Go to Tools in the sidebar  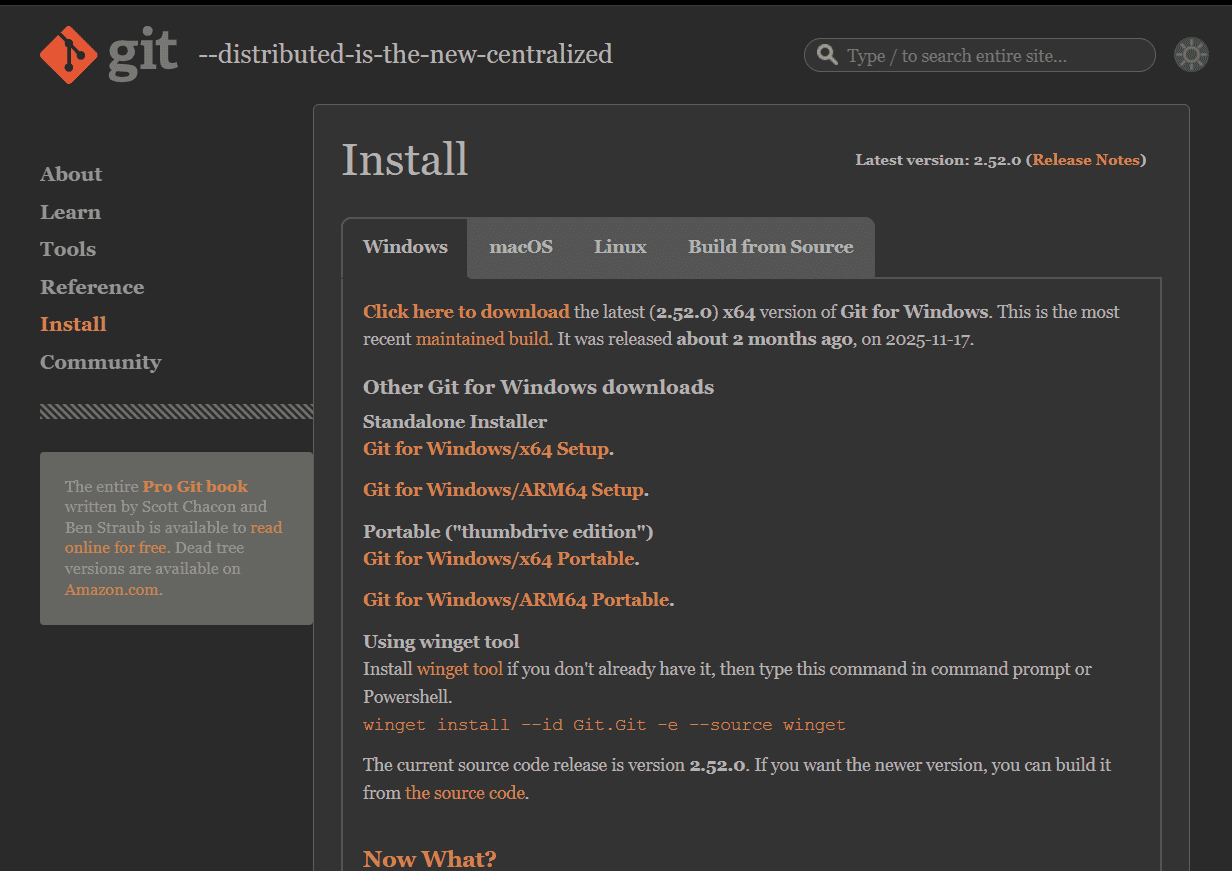(68, 249)
